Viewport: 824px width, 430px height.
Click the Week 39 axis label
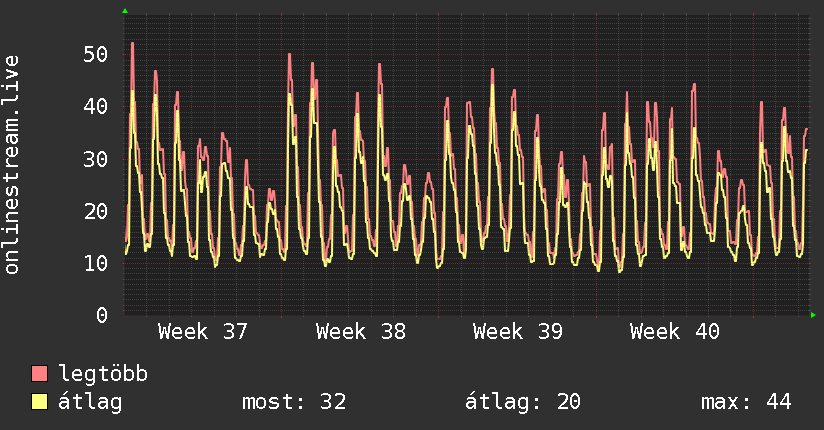tap(518, 332)
